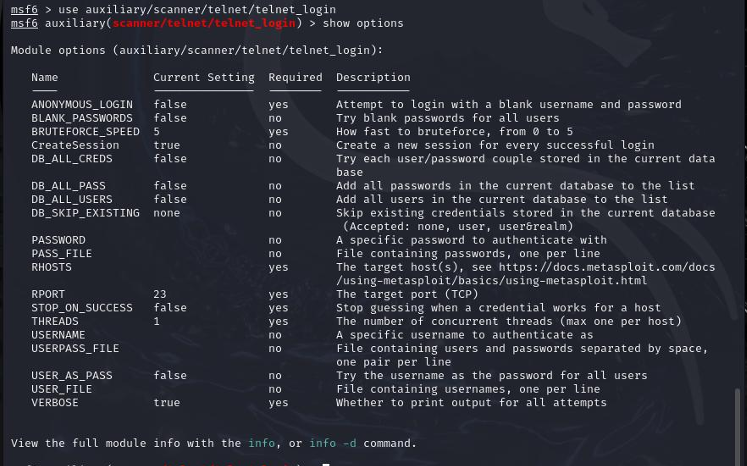The height and width of the screenshot is (466, 747).
Task: Click the PASS_FILE option name
Action: point(62,254)
